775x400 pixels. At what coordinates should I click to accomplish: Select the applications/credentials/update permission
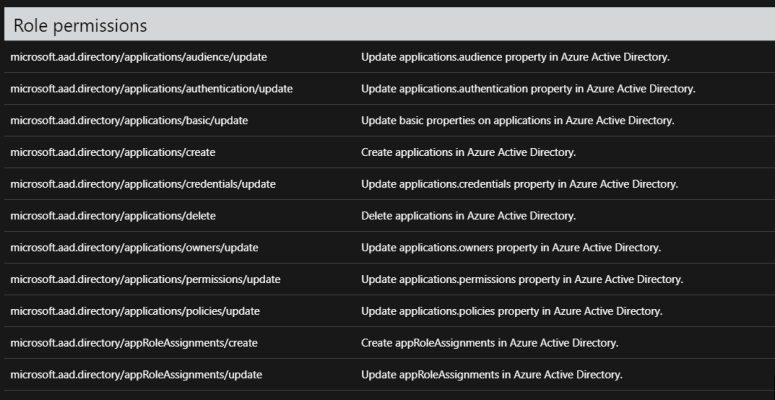[x=143, y=184]
